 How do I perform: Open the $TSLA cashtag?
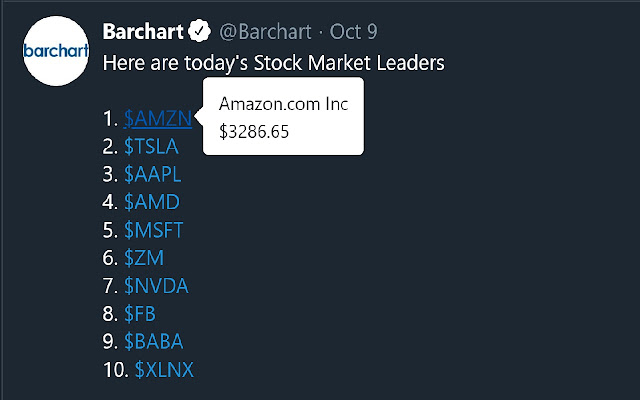(x=153, y=147)
